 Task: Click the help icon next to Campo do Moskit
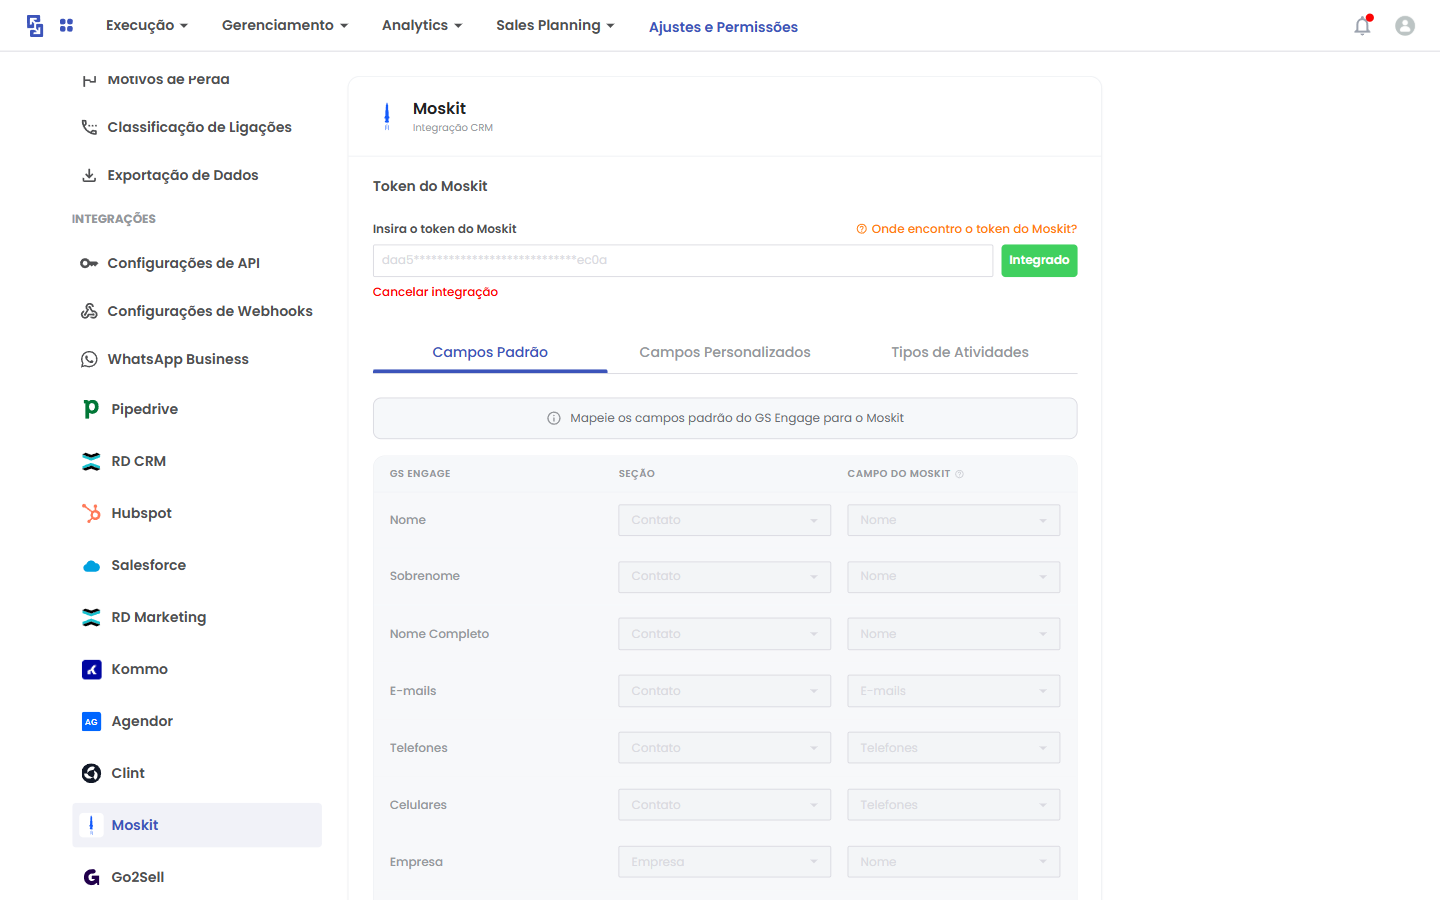coord(959,474)
